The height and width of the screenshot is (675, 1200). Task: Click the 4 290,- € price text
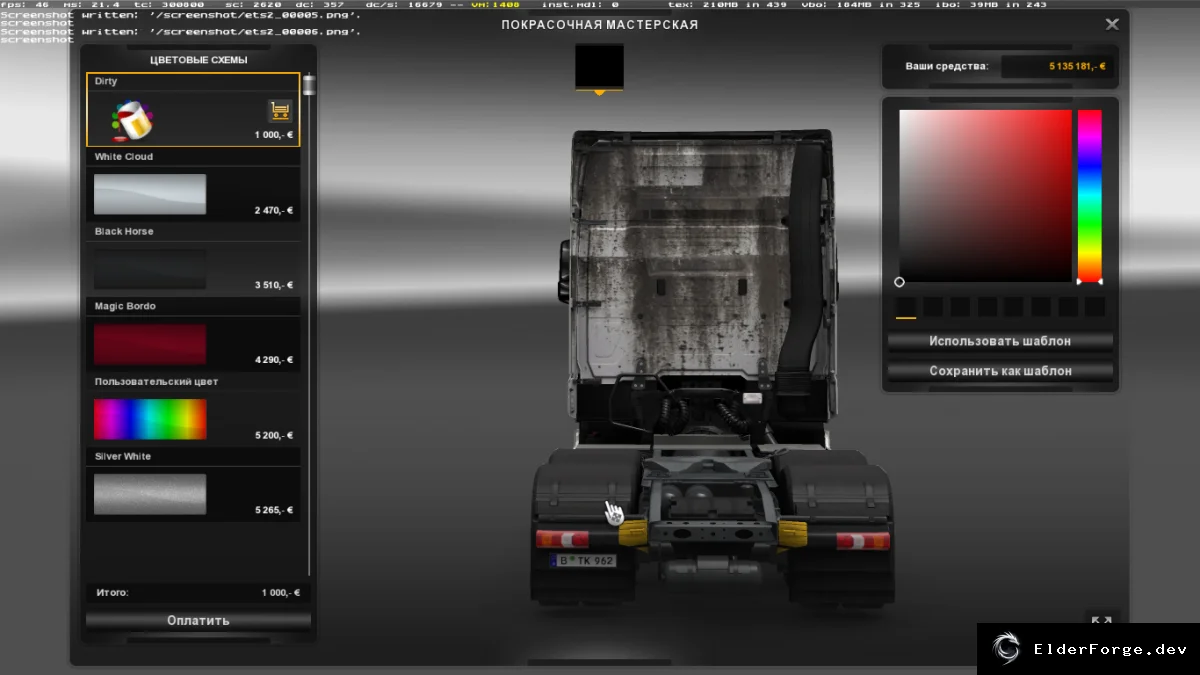[274, 360]
